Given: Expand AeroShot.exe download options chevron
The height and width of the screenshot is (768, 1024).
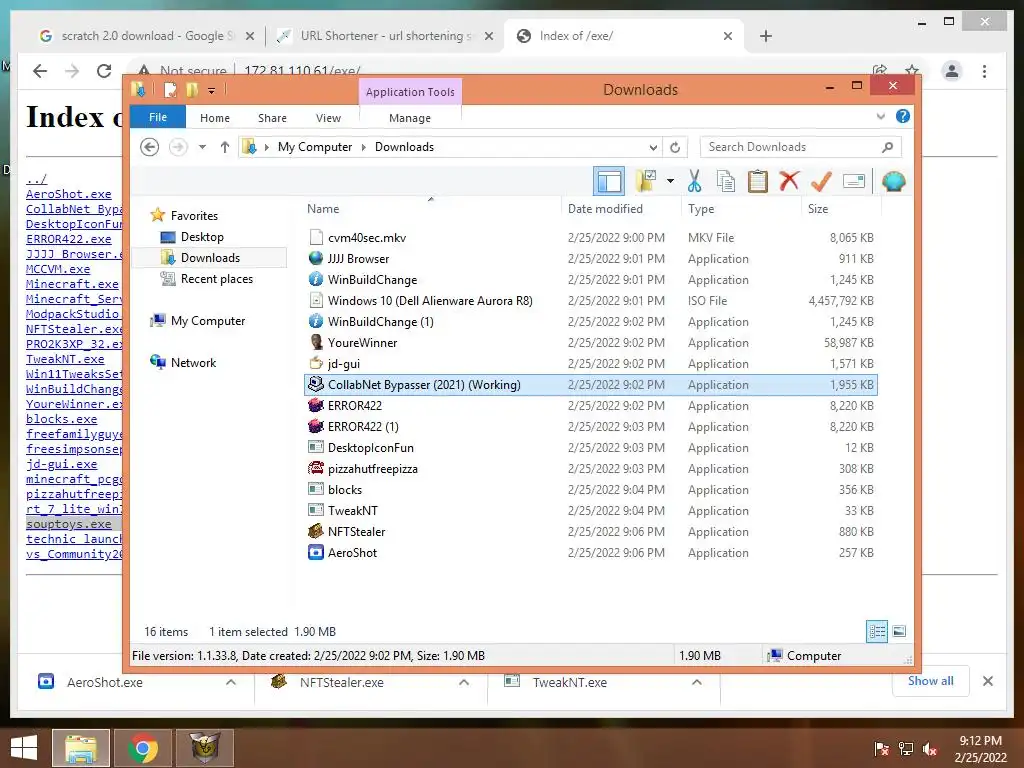Looking at the screenshot, I should tap(231, 682).
